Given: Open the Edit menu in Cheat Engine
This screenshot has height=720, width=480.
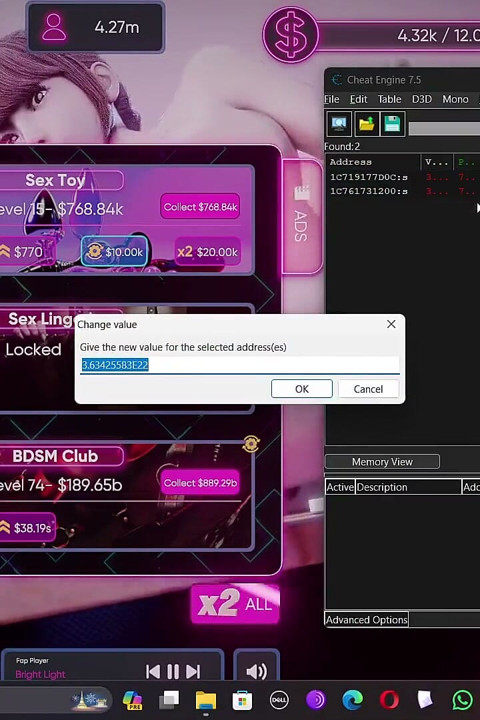Looking at the screenshot, I should pyautogui.click(x=358, y=99).
